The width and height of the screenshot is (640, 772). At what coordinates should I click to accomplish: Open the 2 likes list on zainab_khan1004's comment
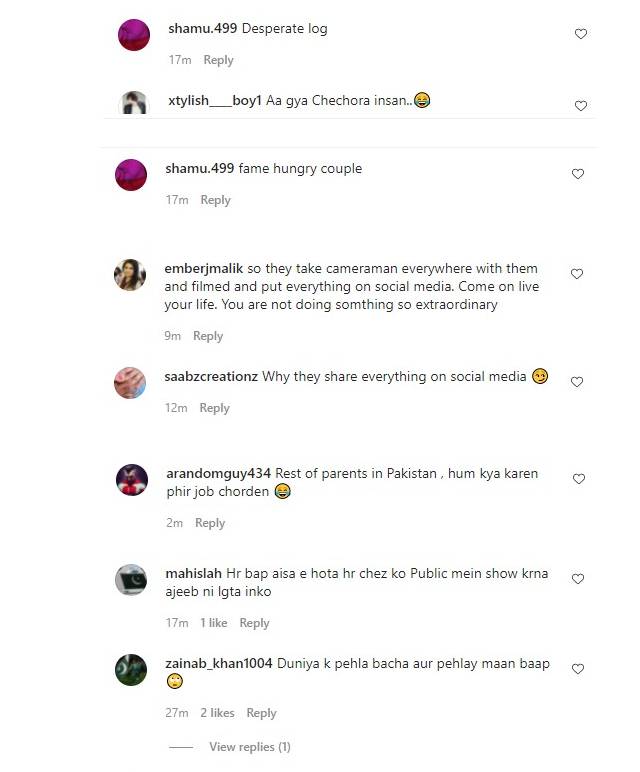point(217,713)
